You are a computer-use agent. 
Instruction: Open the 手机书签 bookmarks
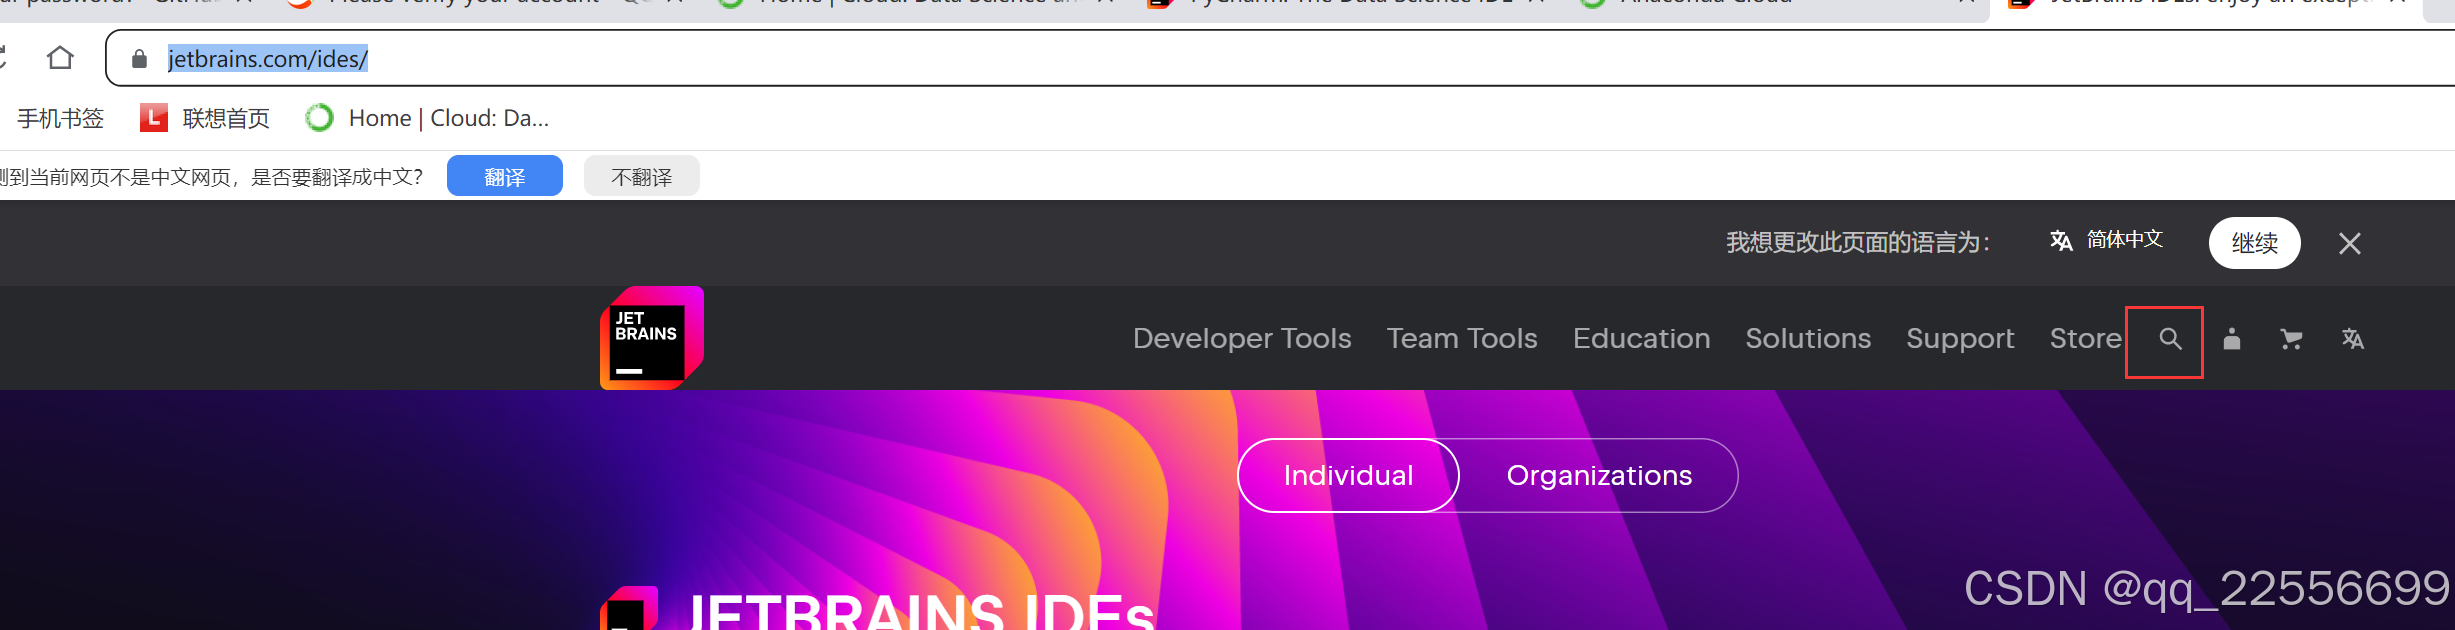pos(60,118)
